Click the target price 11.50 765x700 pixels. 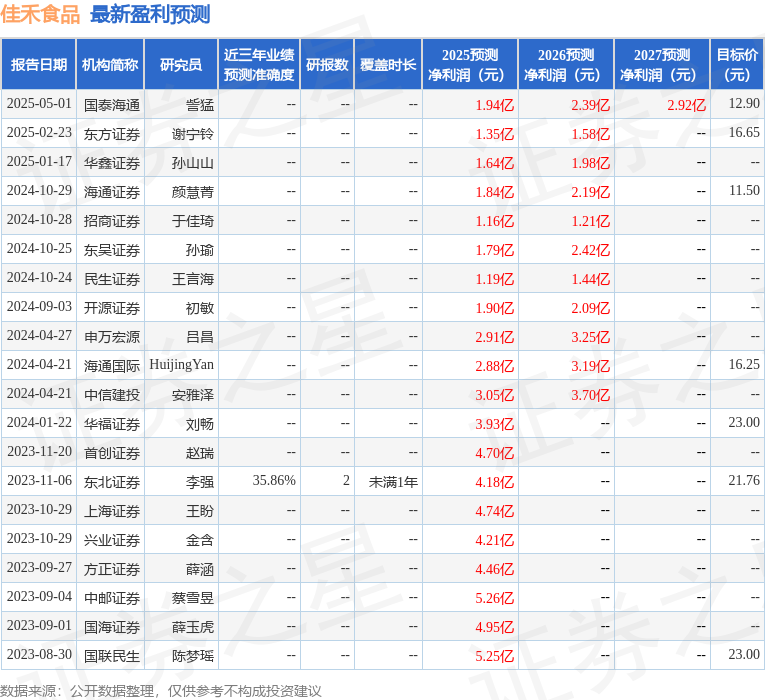(x=744, y=191)
